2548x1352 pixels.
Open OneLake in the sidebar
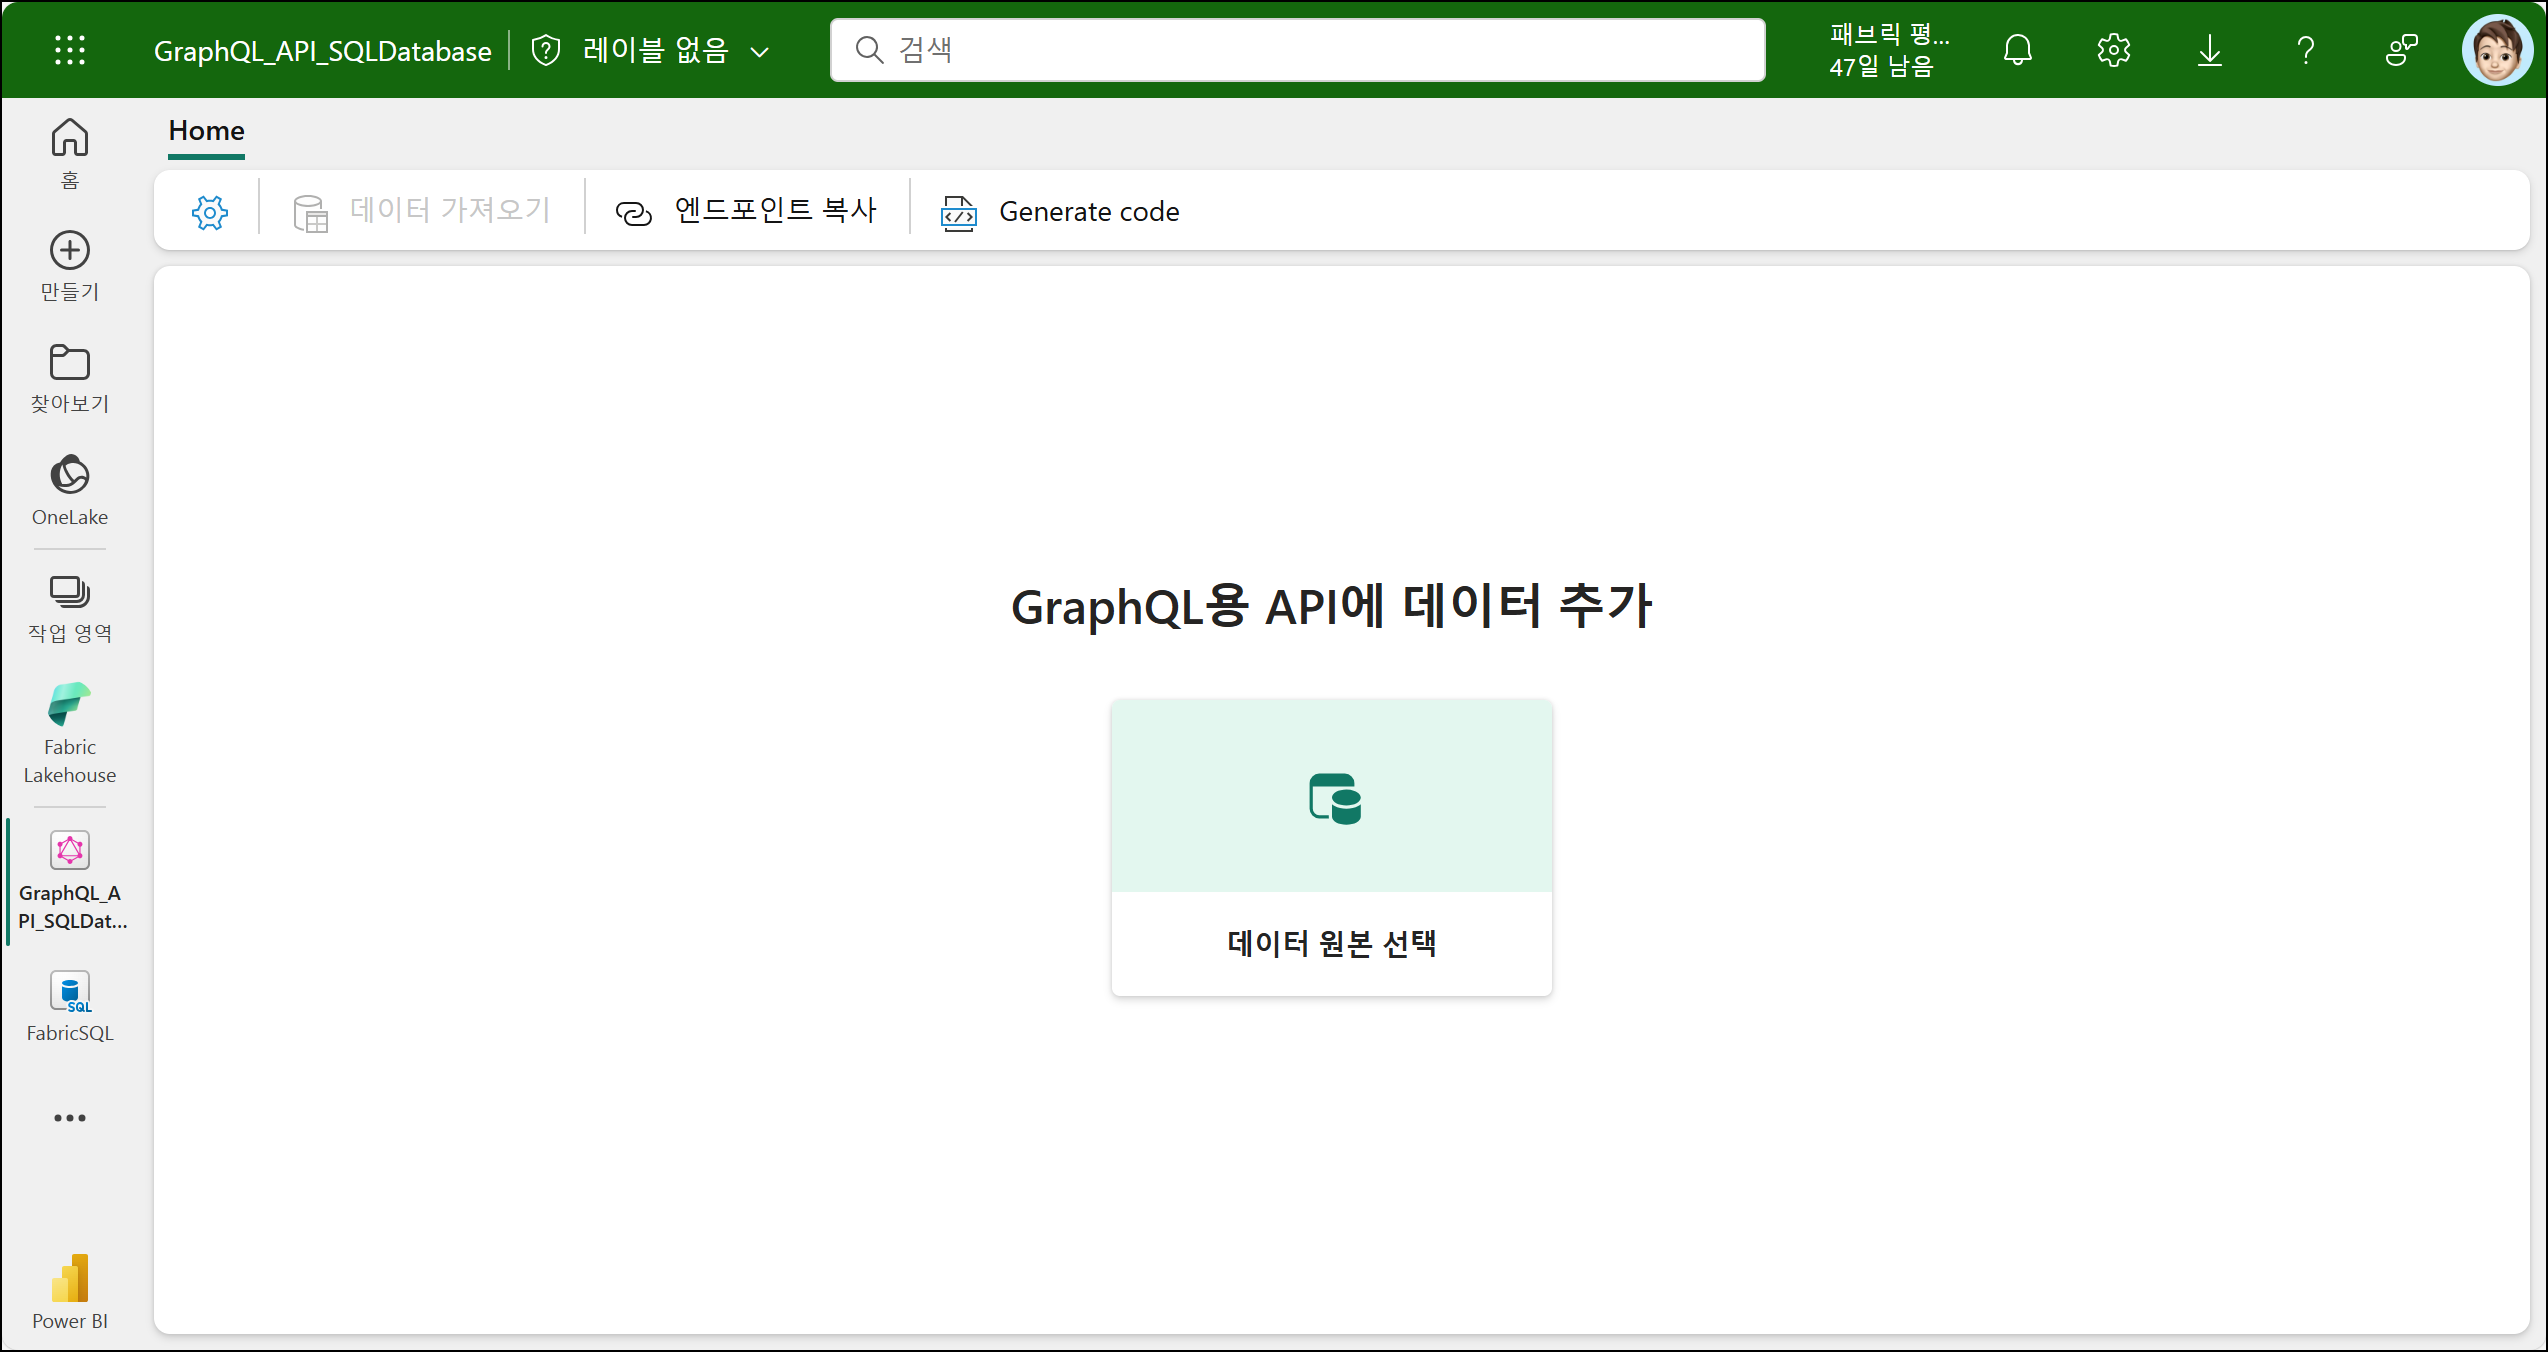pos(70,490)
